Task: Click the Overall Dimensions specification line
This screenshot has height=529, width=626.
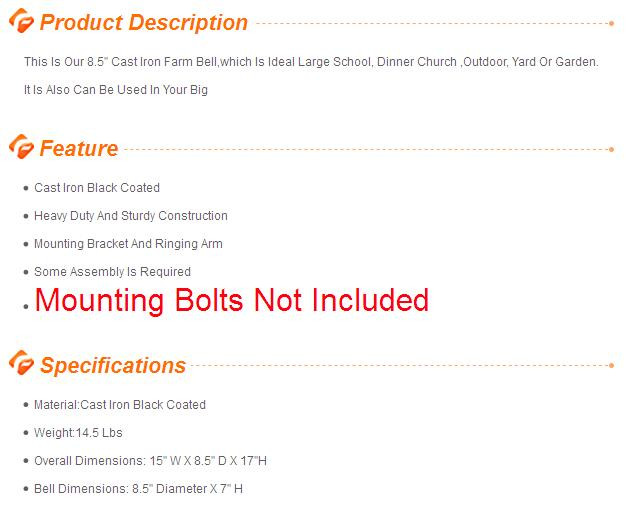Action: (151, 461)
